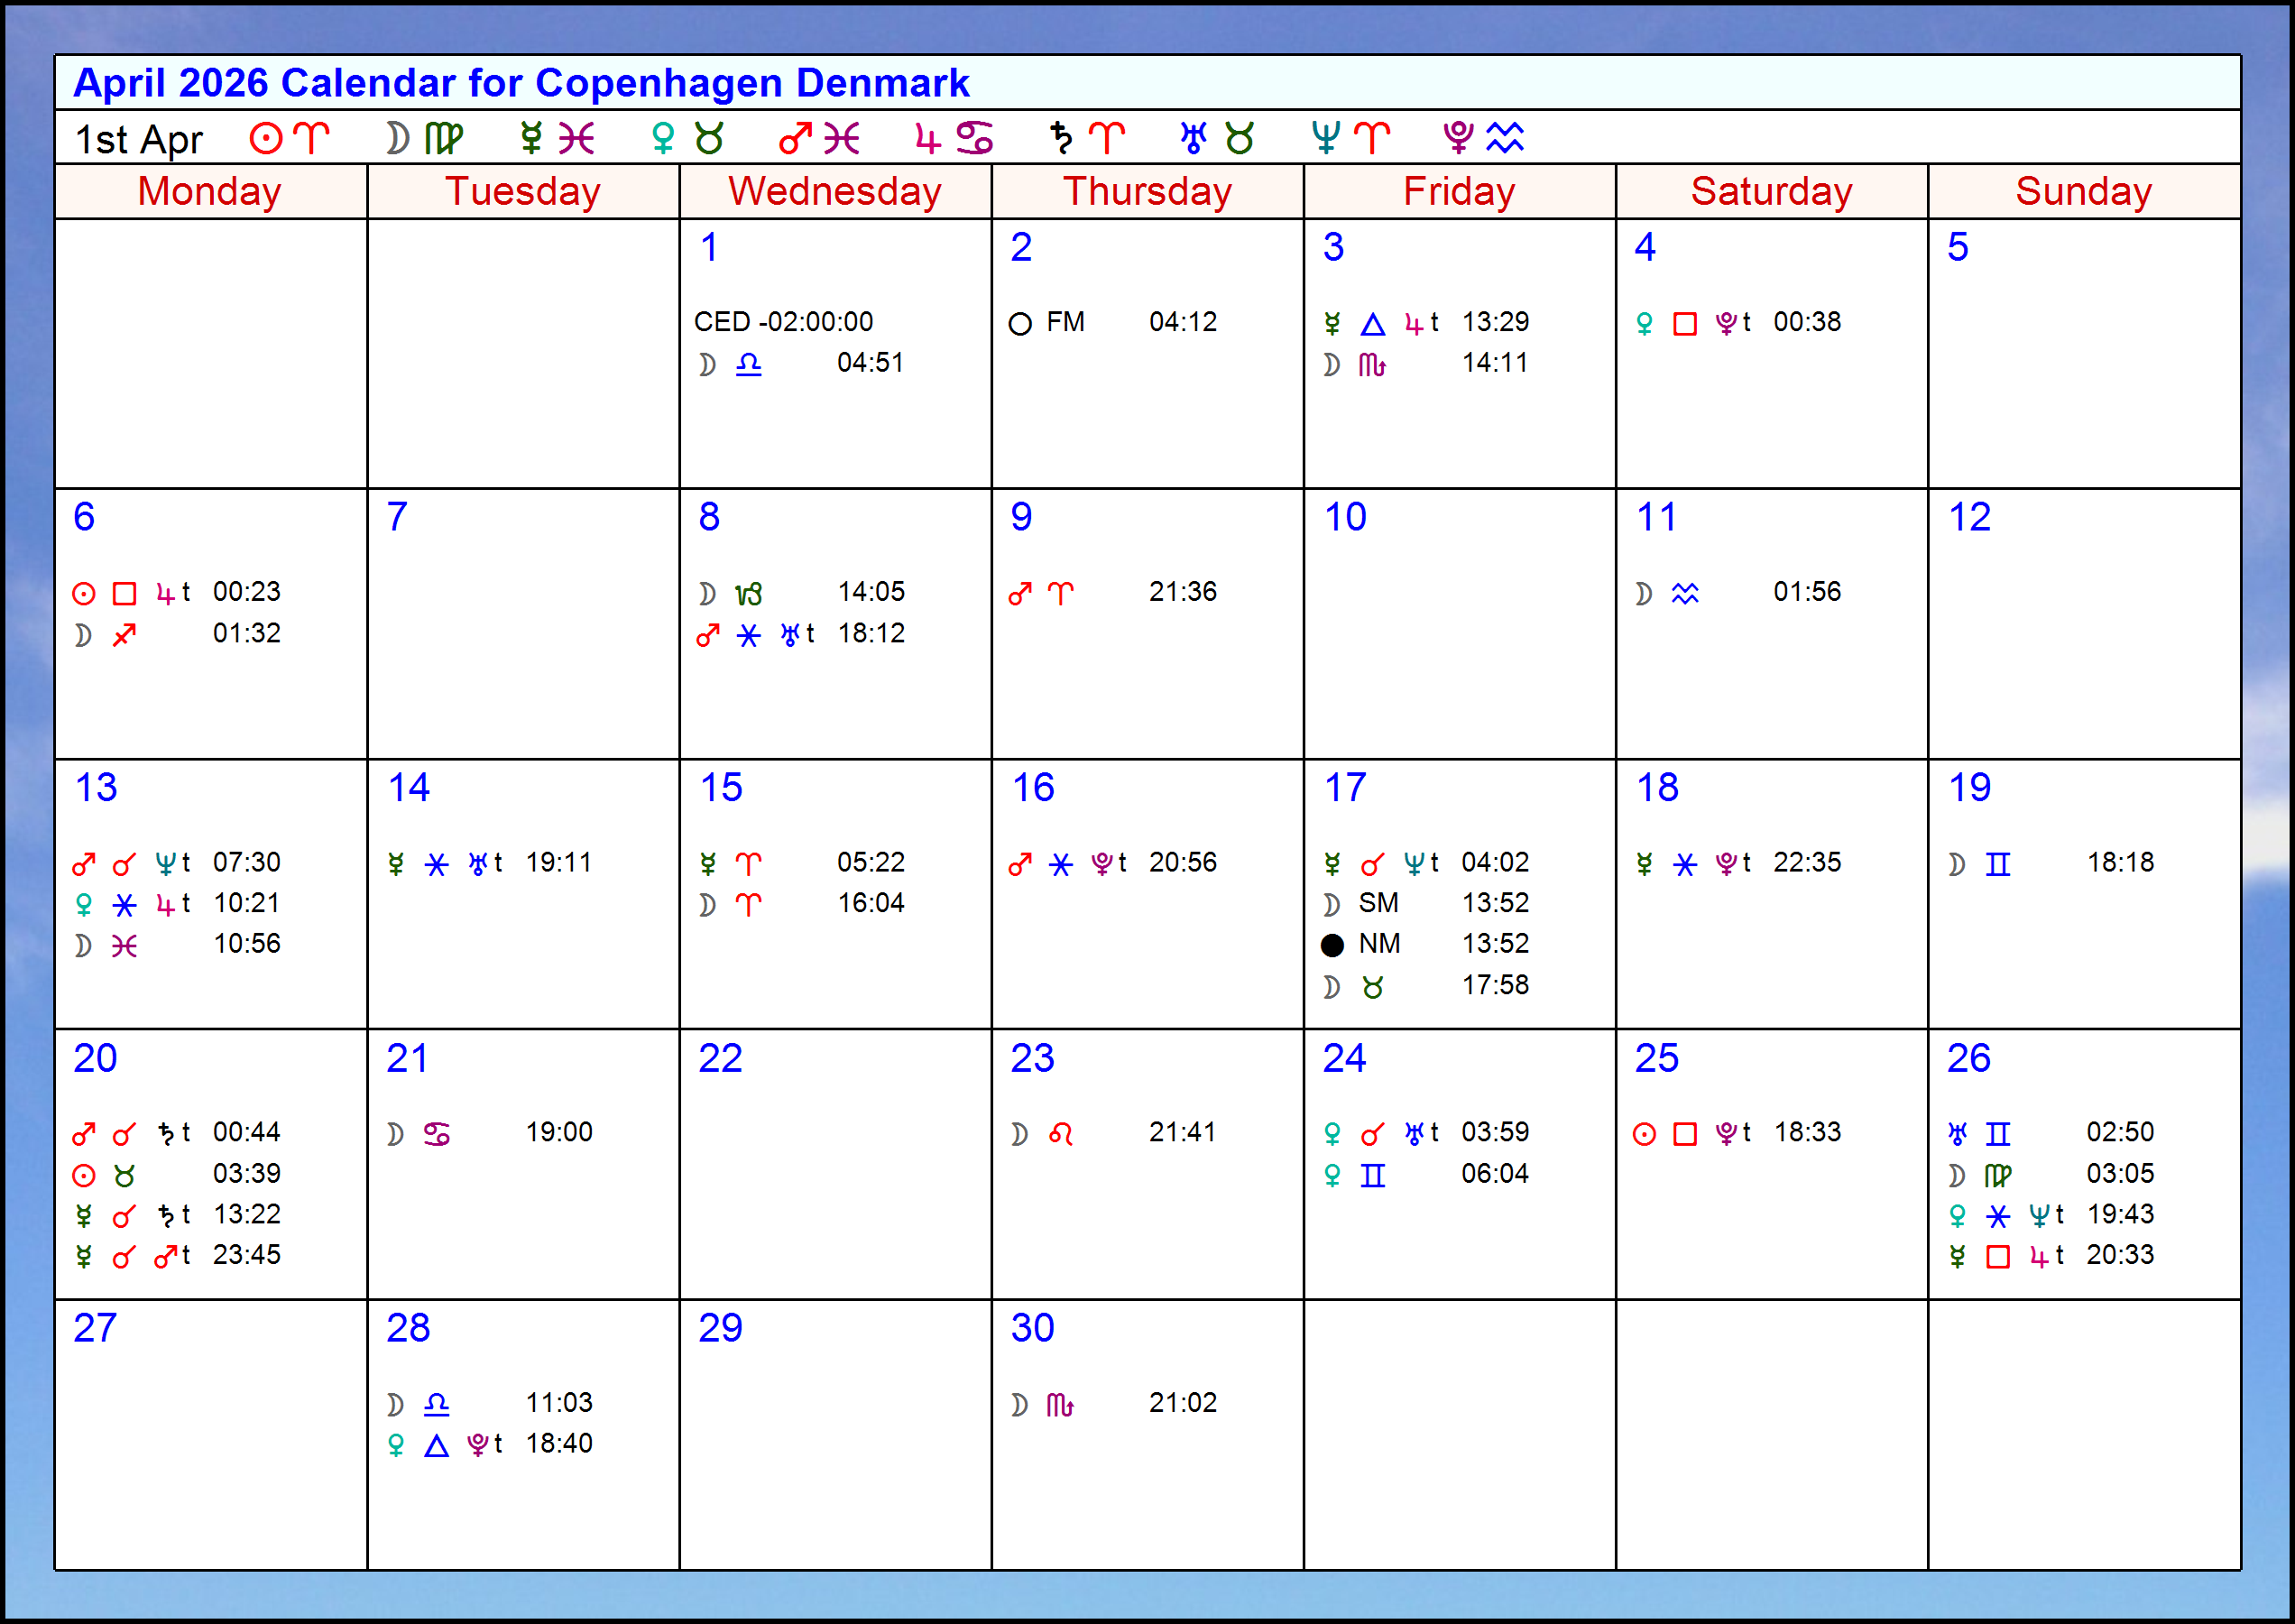
Task: Click the Venus glyph on April 24 at 06:04
Action: click(1332, 1176)
